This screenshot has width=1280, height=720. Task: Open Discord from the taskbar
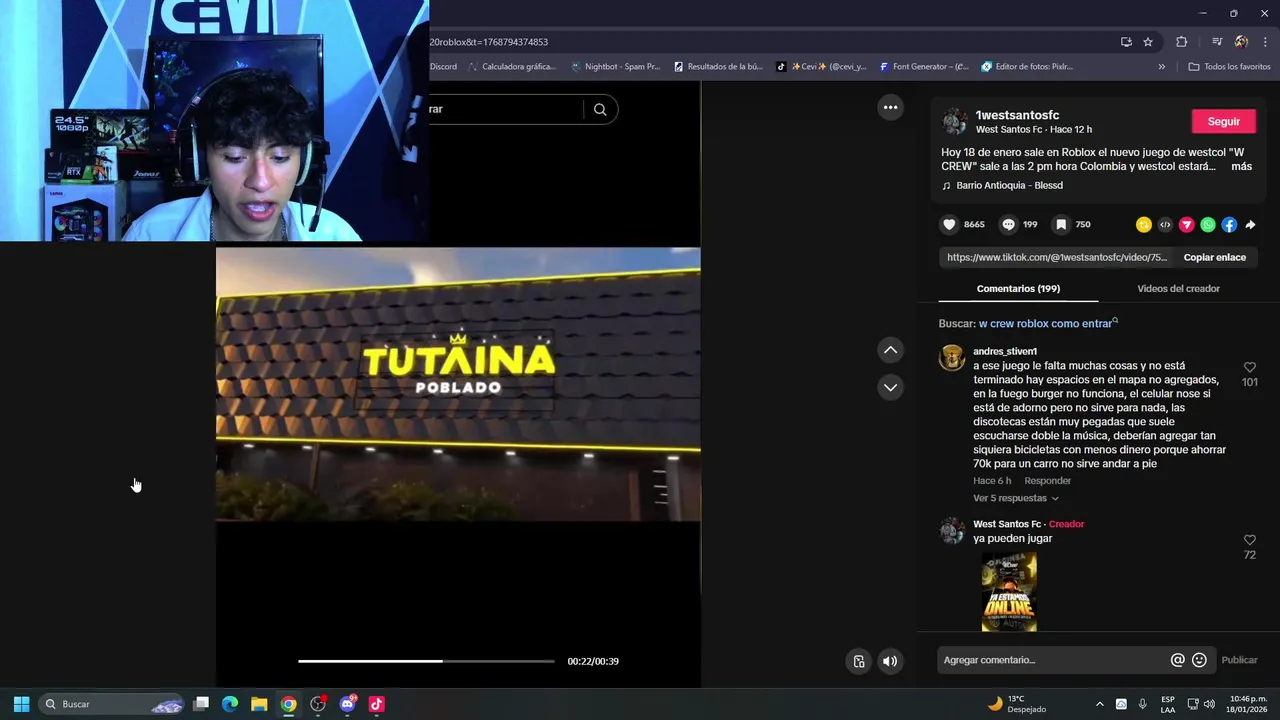coord(347,704)
